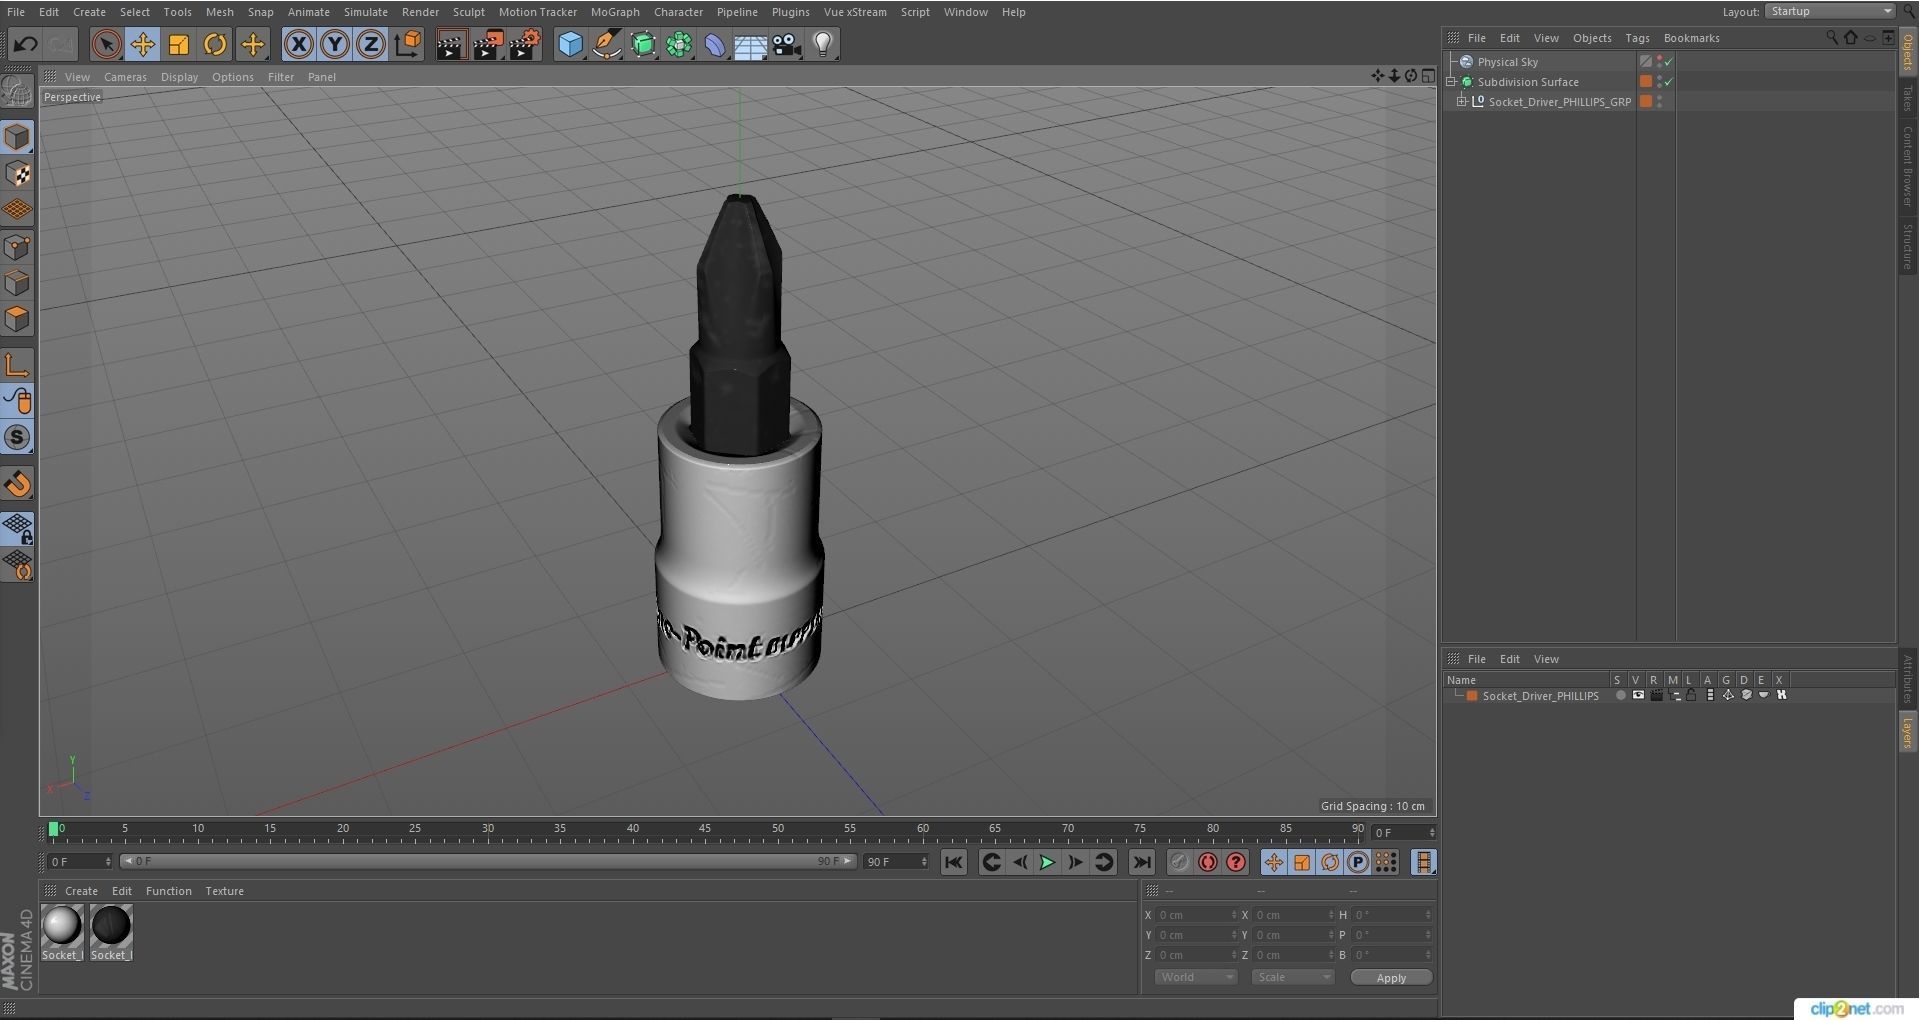Image resolution: width=1919 pixels, height=1020 pixels.
Task: Click the timeline preview range slider
Action: (x=488, y=861)
